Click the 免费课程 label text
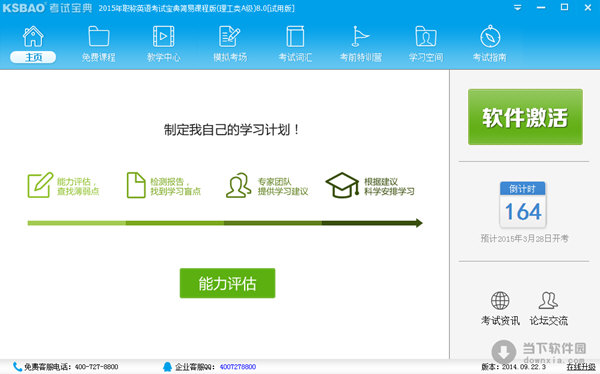This screenshot has height=374, width=600. coord(99,57)
